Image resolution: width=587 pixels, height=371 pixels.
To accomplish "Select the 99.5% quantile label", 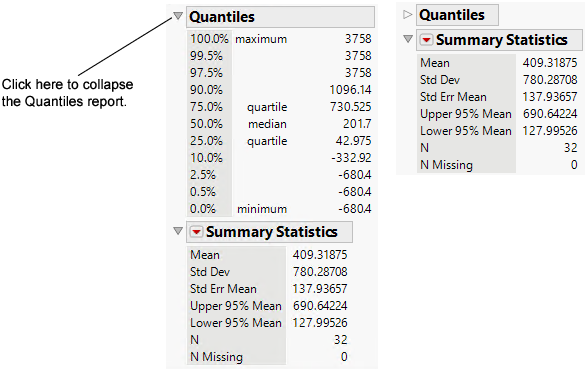I will (x=206, y=56).
